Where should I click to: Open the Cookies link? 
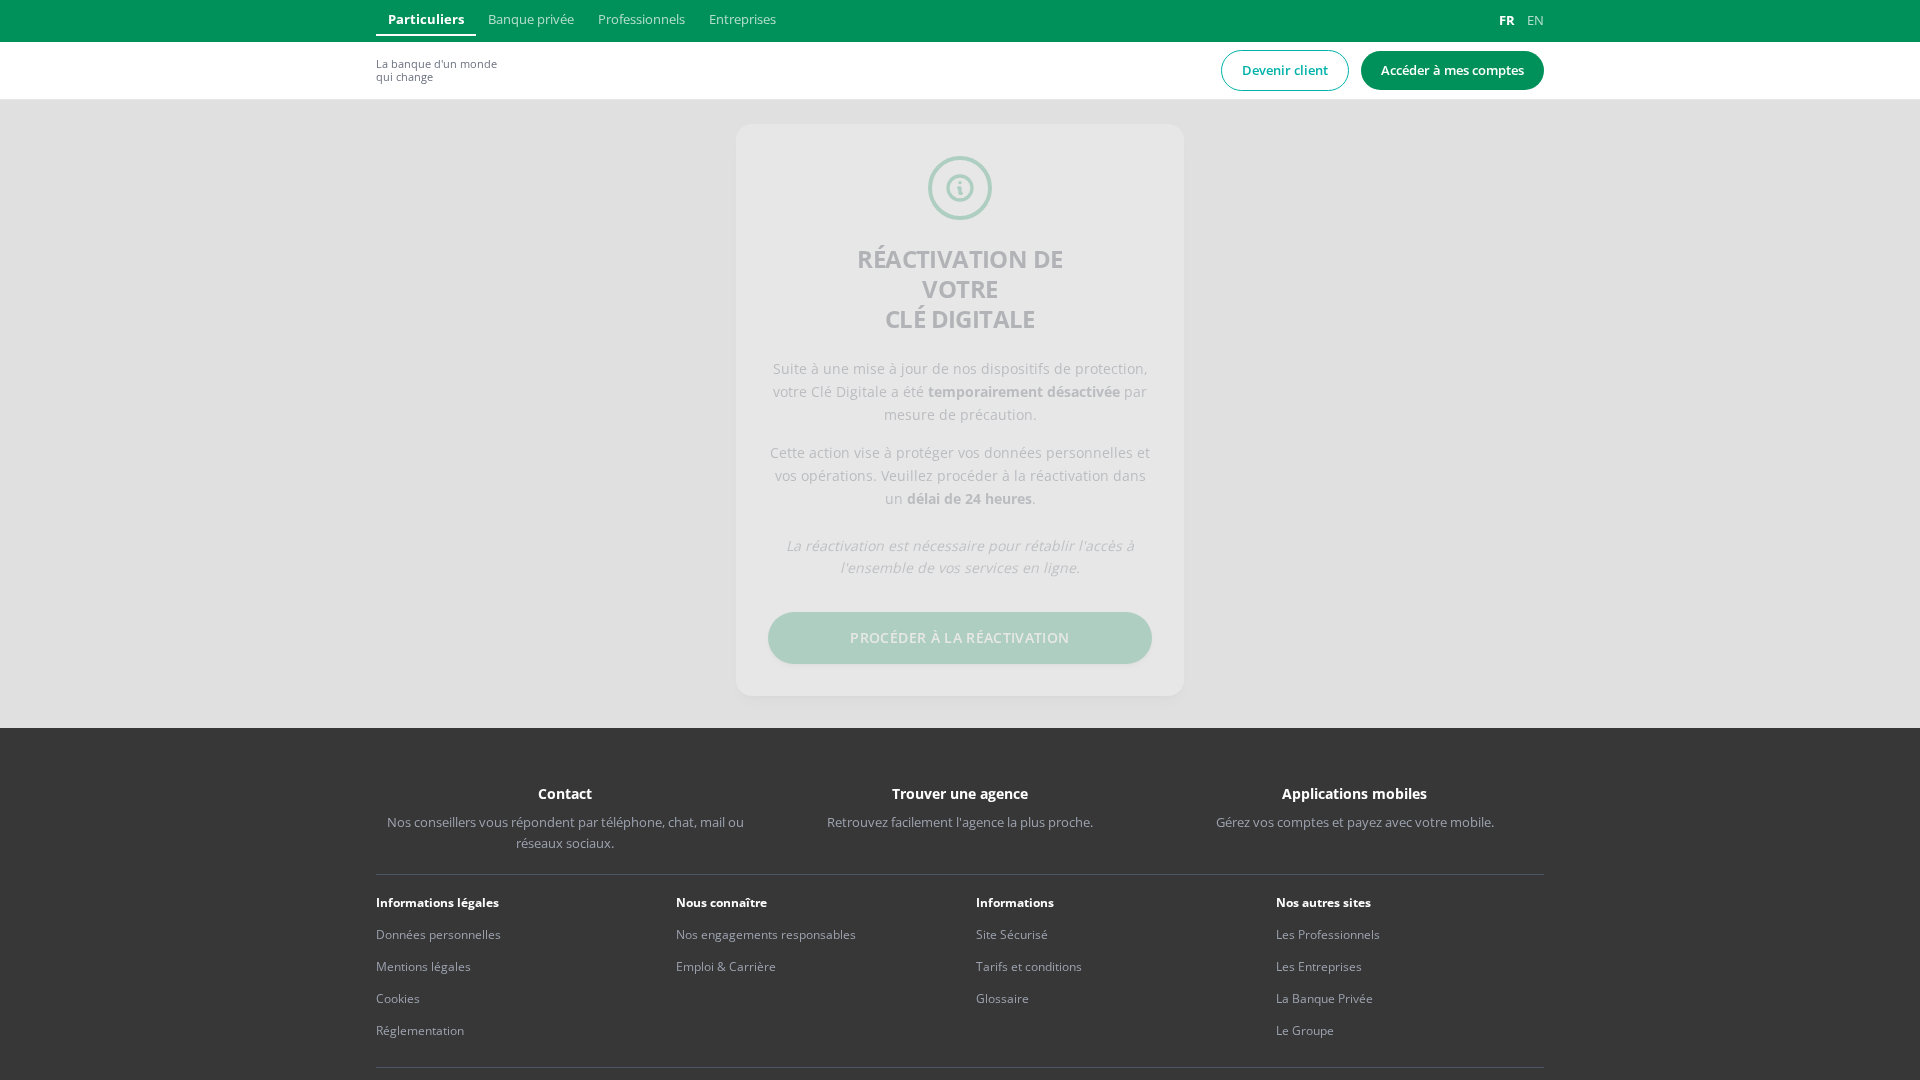398,998
